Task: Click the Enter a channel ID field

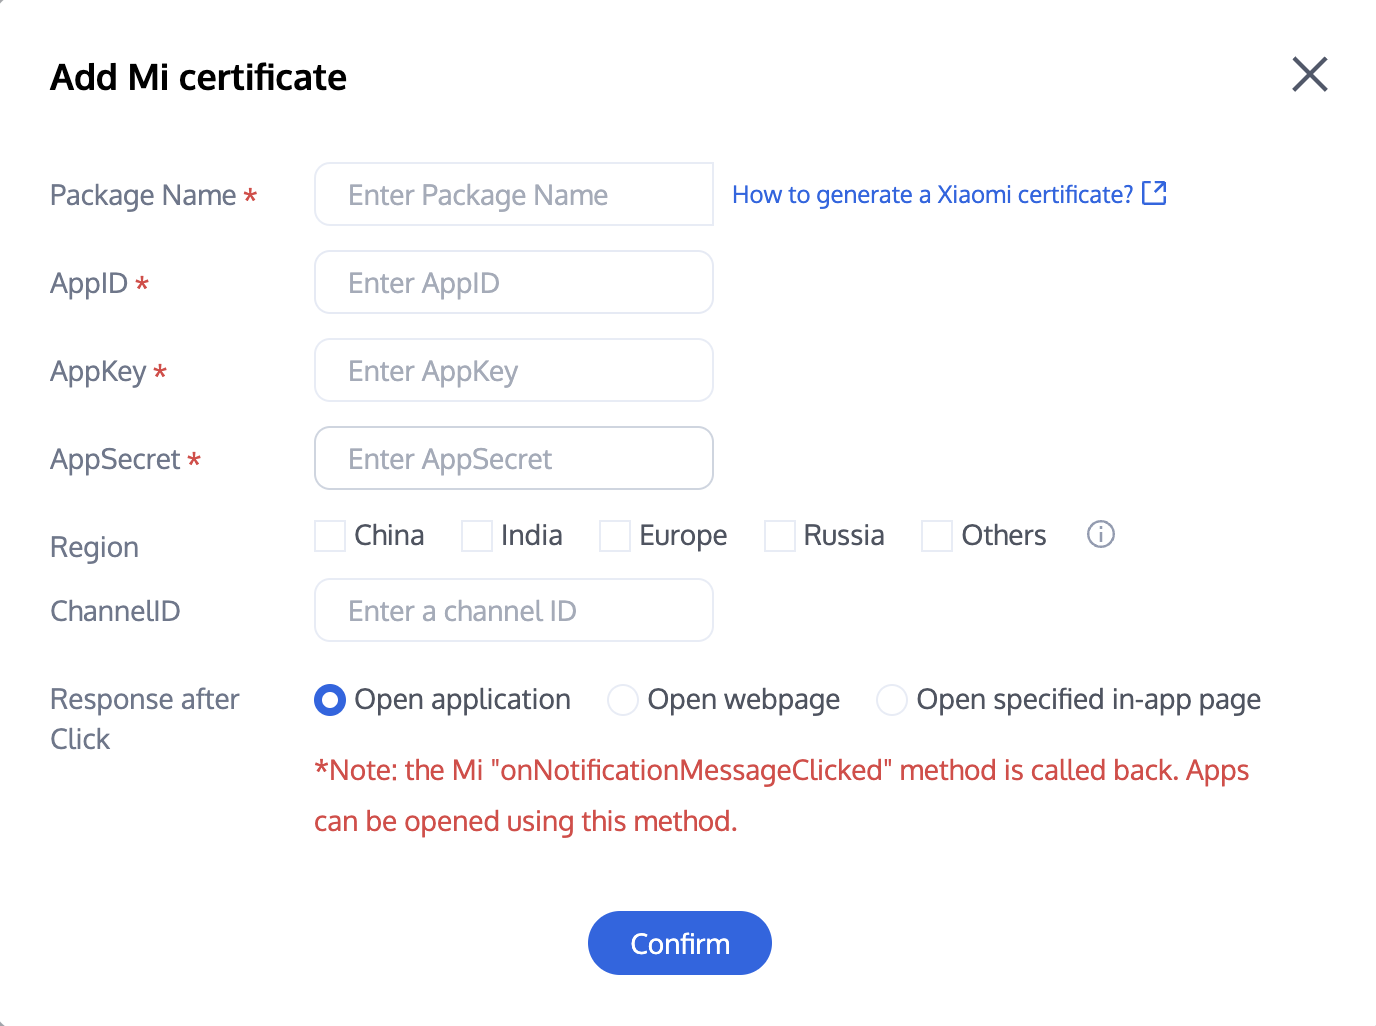Action: [x=513, y=611]
